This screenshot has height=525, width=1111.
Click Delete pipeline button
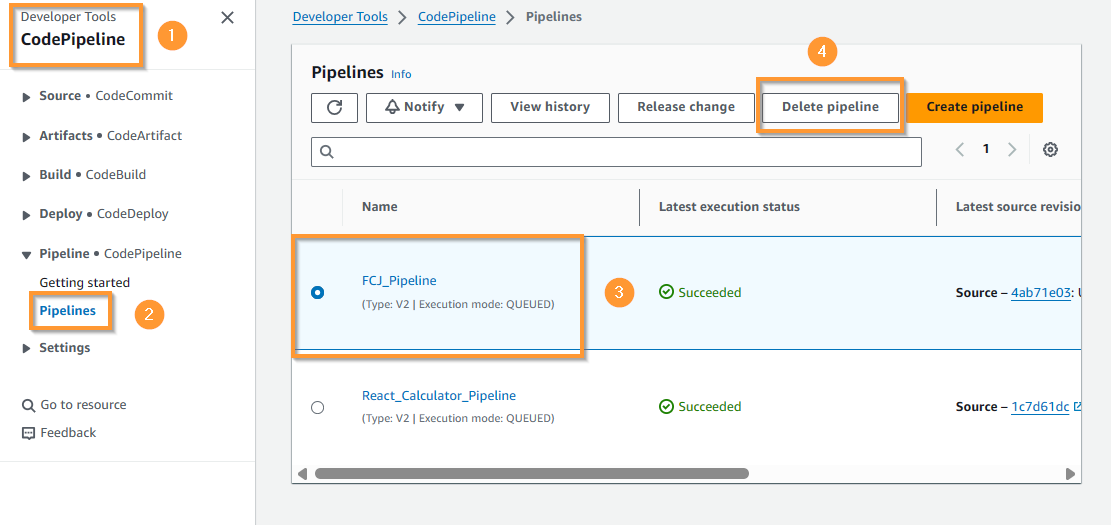[x=830, y=108]
